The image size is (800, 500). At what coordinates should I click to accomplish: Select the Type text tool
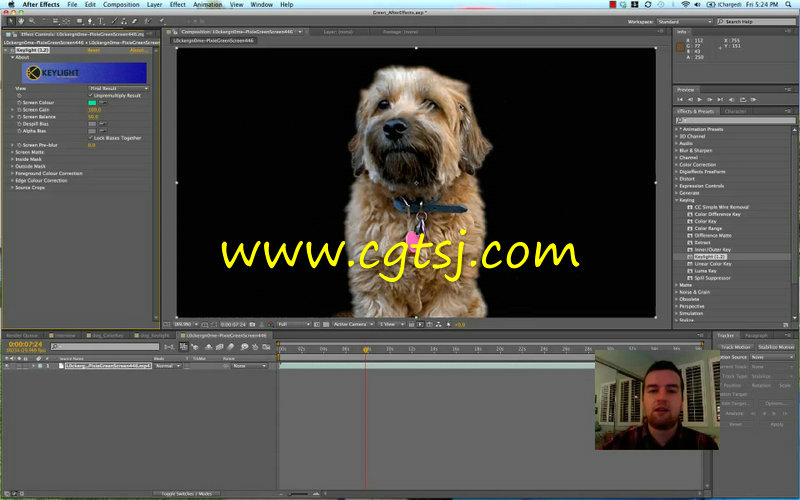[101, 21]
